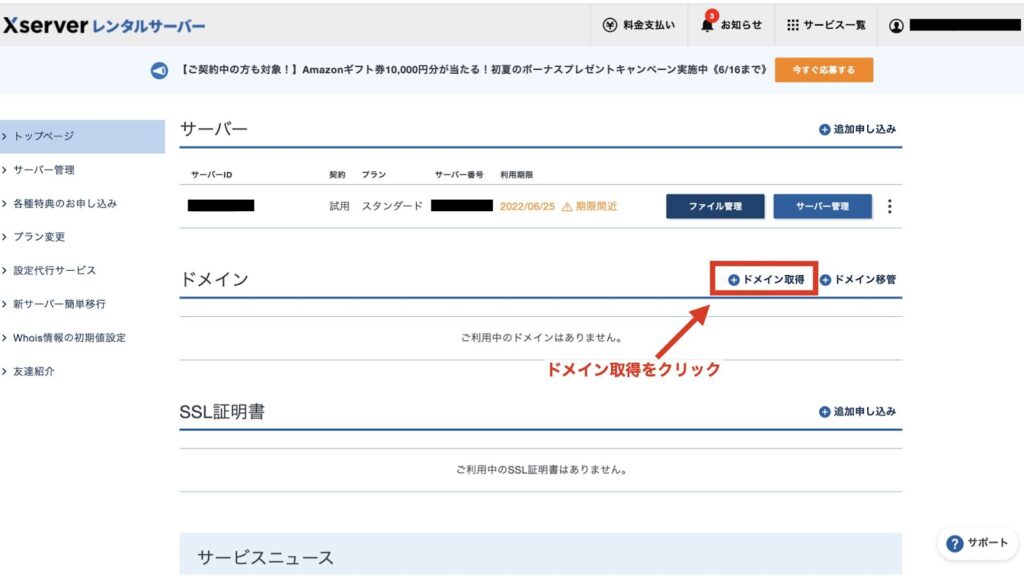Viewport: 1024px width, 576px height.
Task: Expand the chevron beside 友達紹介
Action: 4,371
